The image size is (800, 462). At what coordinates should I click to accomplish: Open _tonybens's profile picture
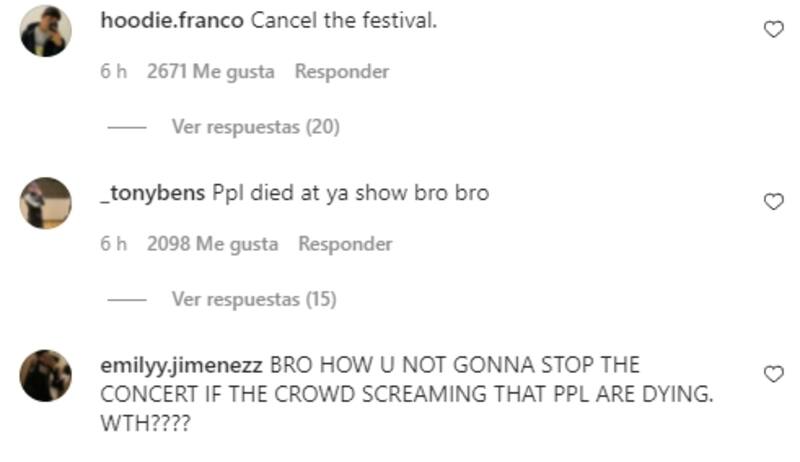click(46, 203)
